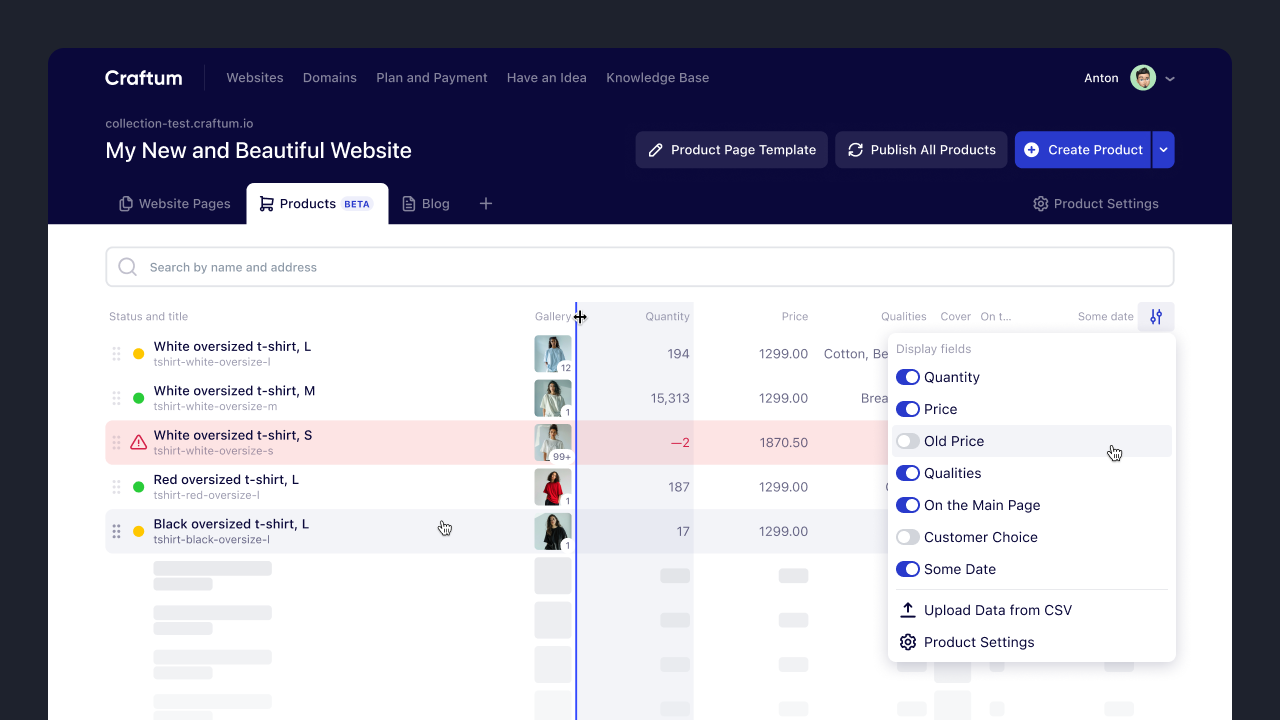The height and width of the screenshot is (720, 1280).
Task: Click the plus icon to add tab
Action: 486,204
